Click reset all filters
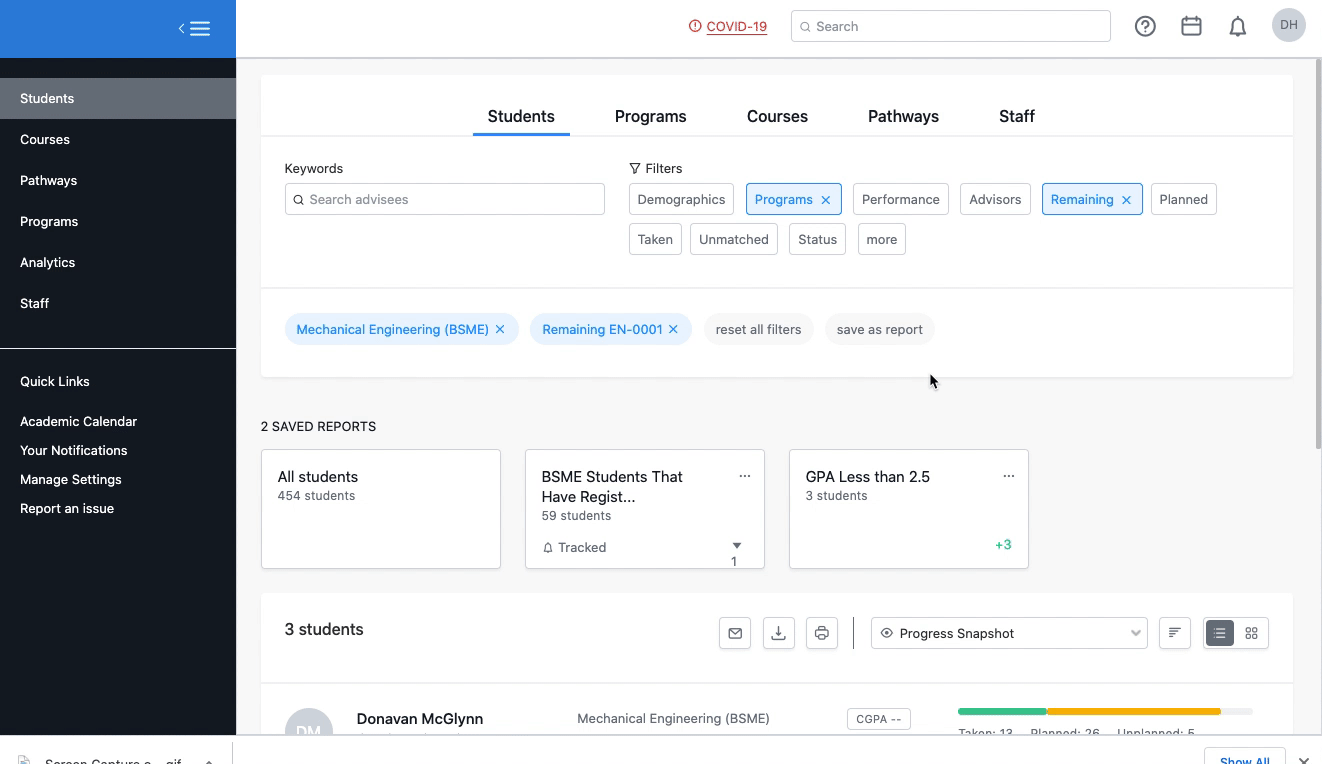This screenshot has height=764, width=1322. 758,329
